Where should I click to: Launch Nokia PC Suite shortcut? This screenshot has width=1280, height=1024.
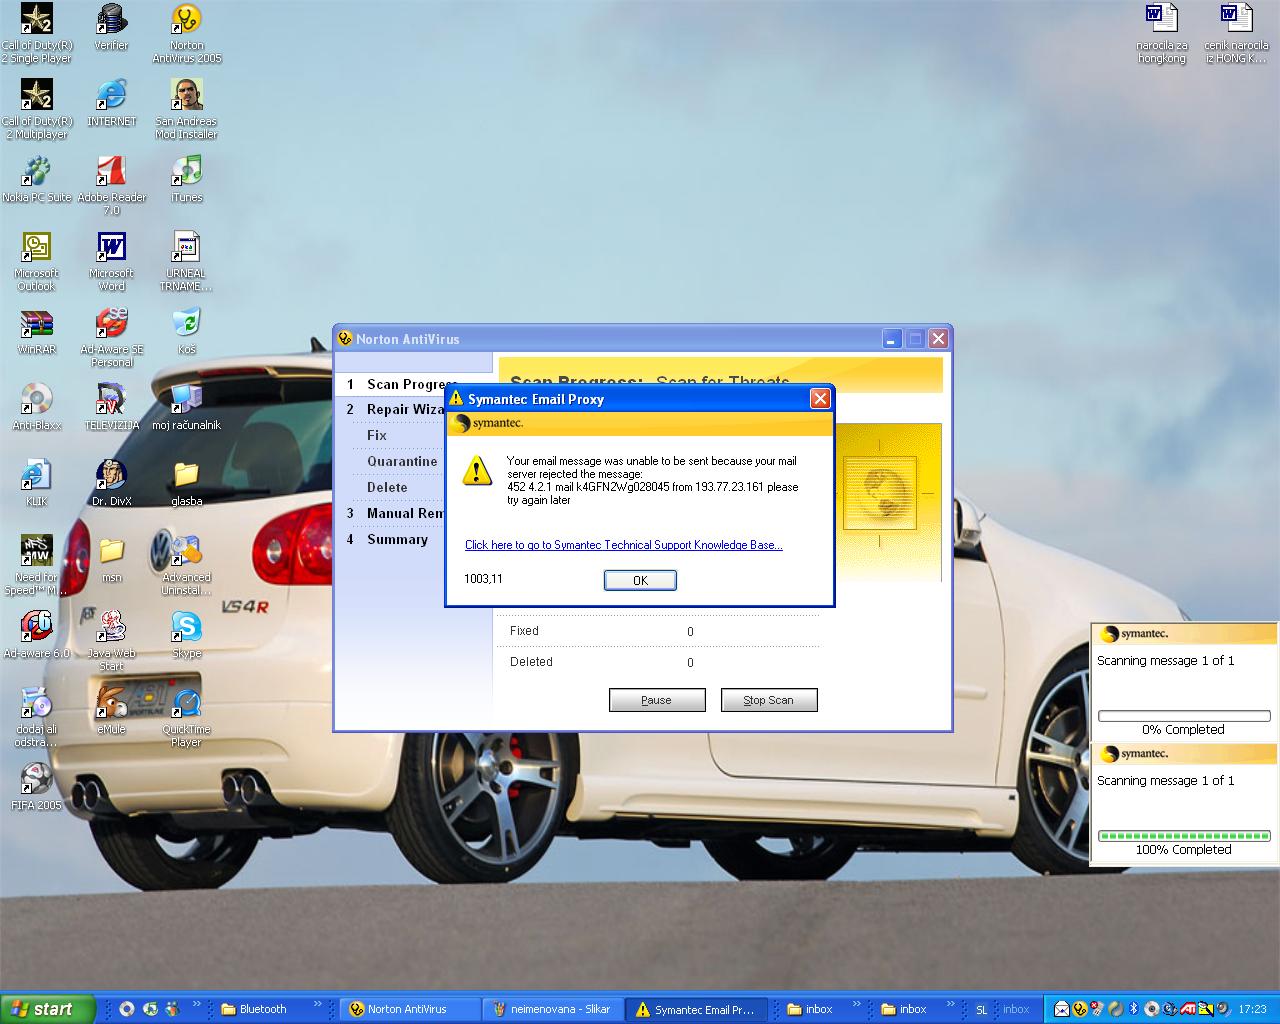point(37,180)
